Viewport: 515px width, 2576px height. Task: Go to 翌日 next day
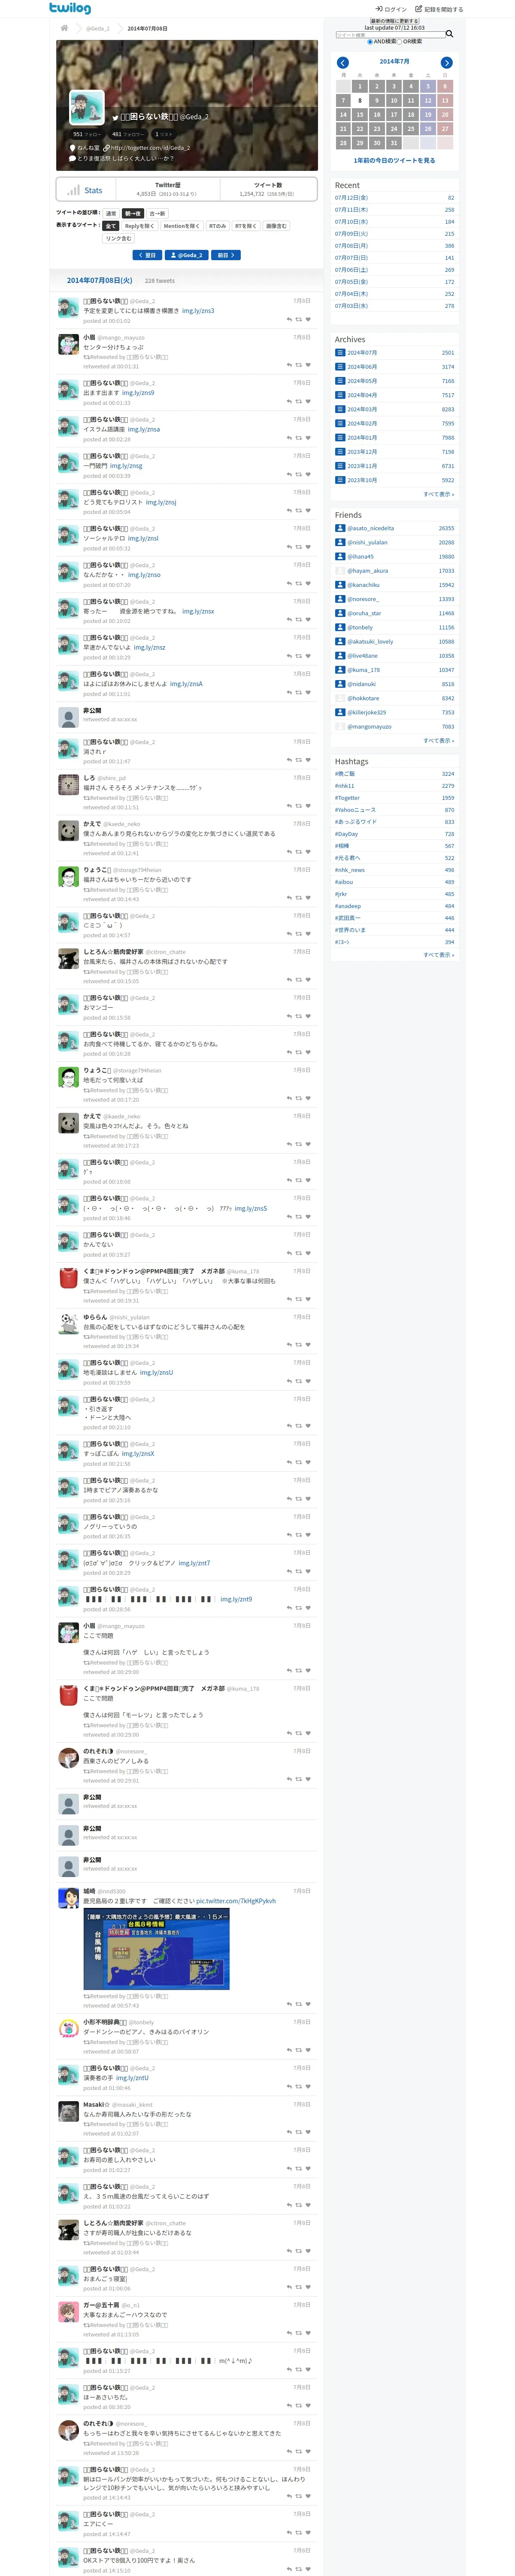147,255
